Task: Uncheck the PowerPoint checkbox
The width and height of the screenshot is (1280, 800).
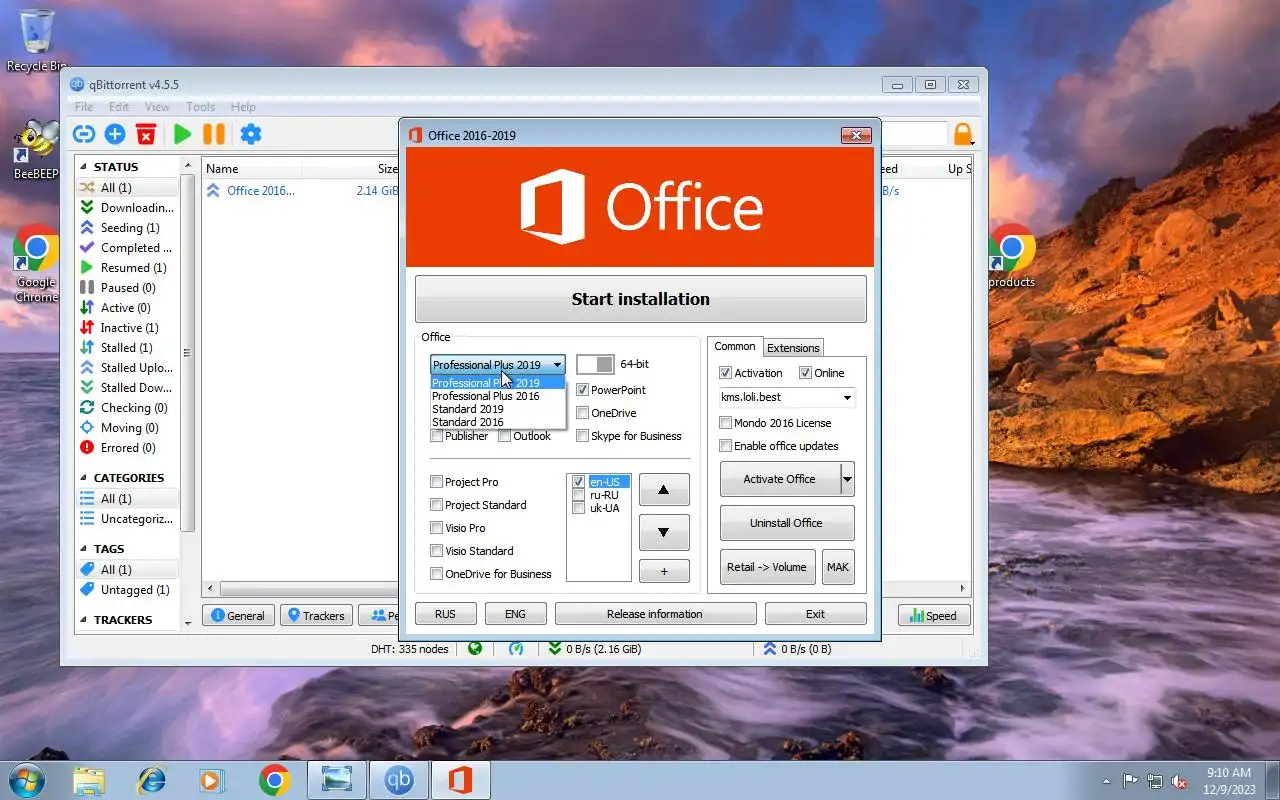Action: coord(583,390)
